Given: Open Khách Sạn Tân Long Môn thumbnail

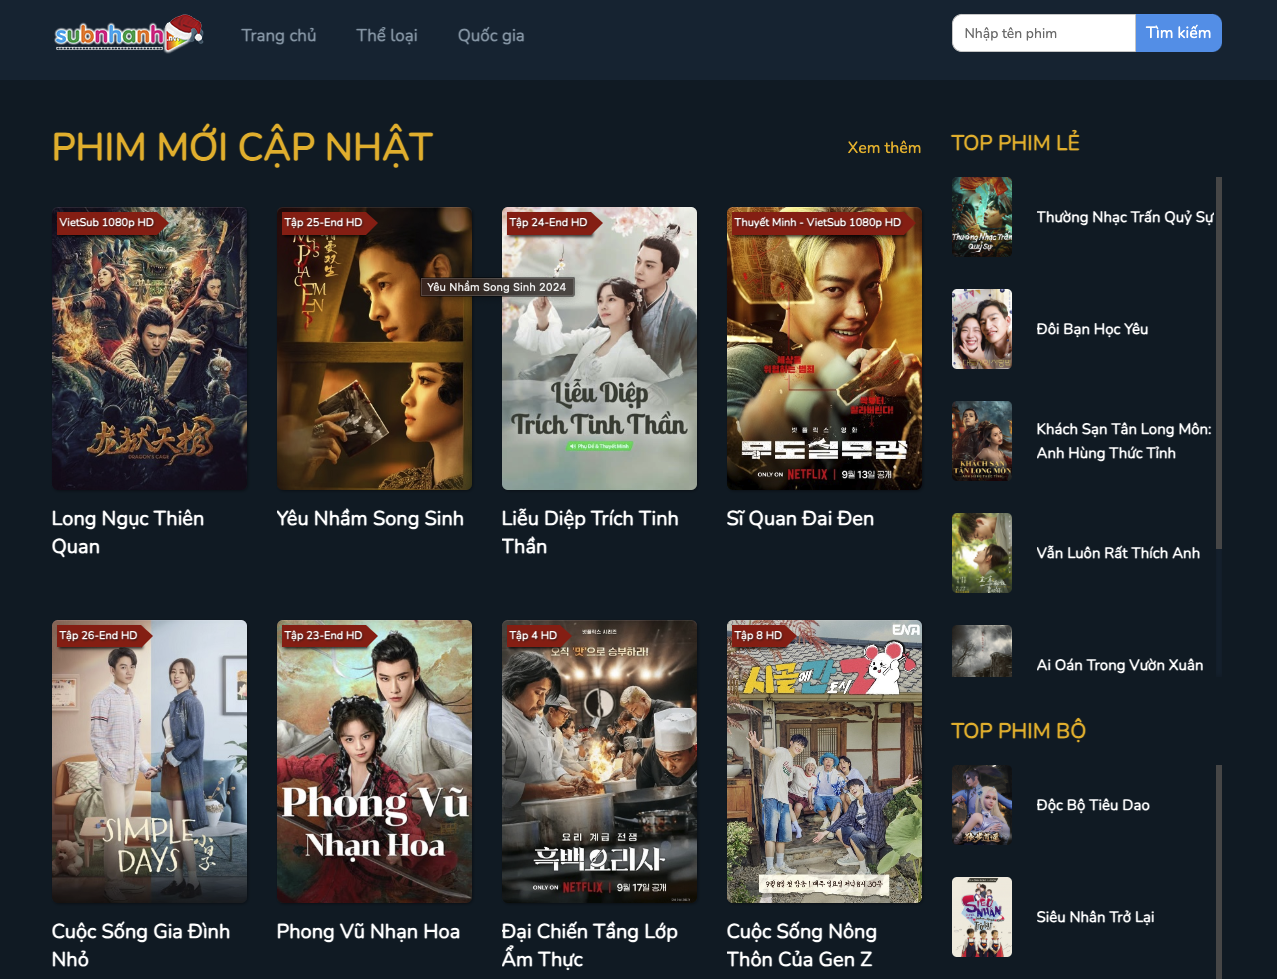Looking at the screenshot, I should 982,441.
